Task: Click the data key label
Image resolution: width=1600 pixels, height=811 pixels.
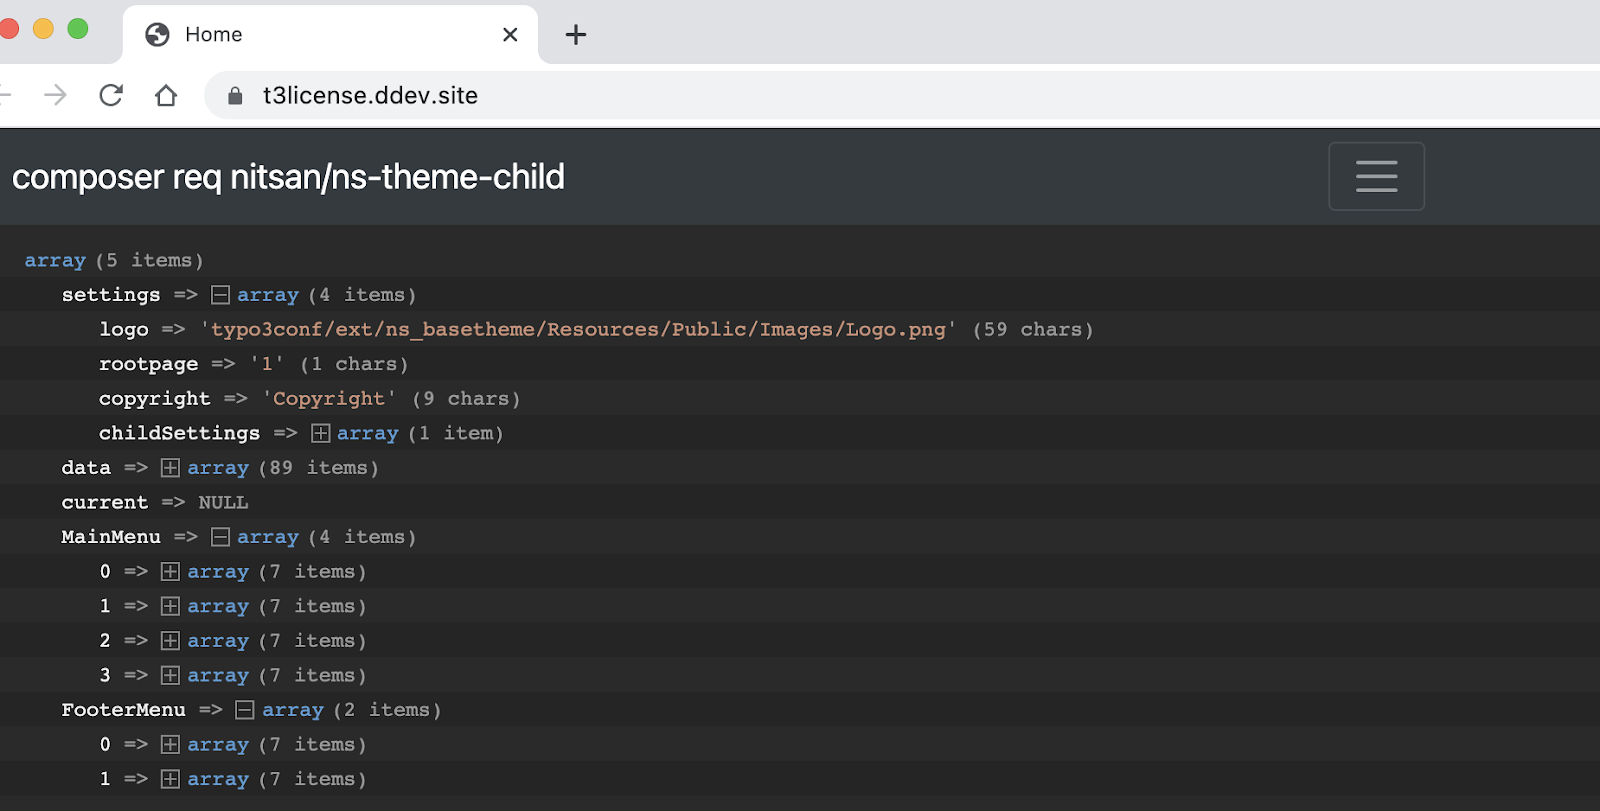Action: (x=86, y=468)
